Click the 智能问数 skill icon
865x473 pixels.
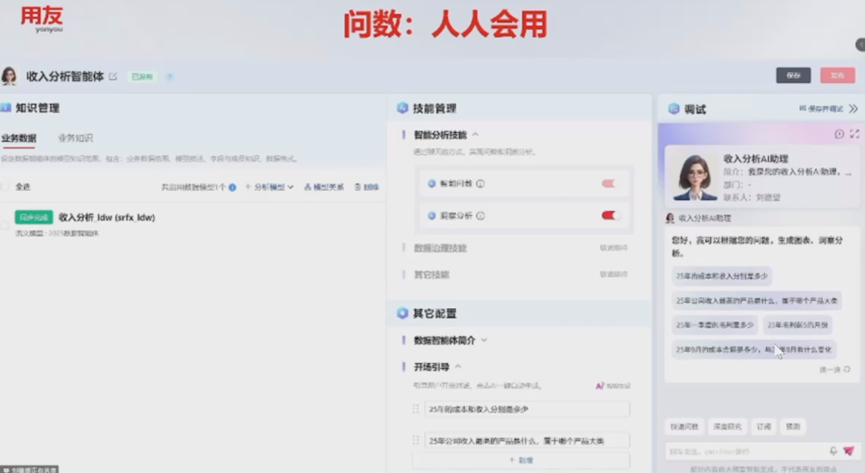431,184
